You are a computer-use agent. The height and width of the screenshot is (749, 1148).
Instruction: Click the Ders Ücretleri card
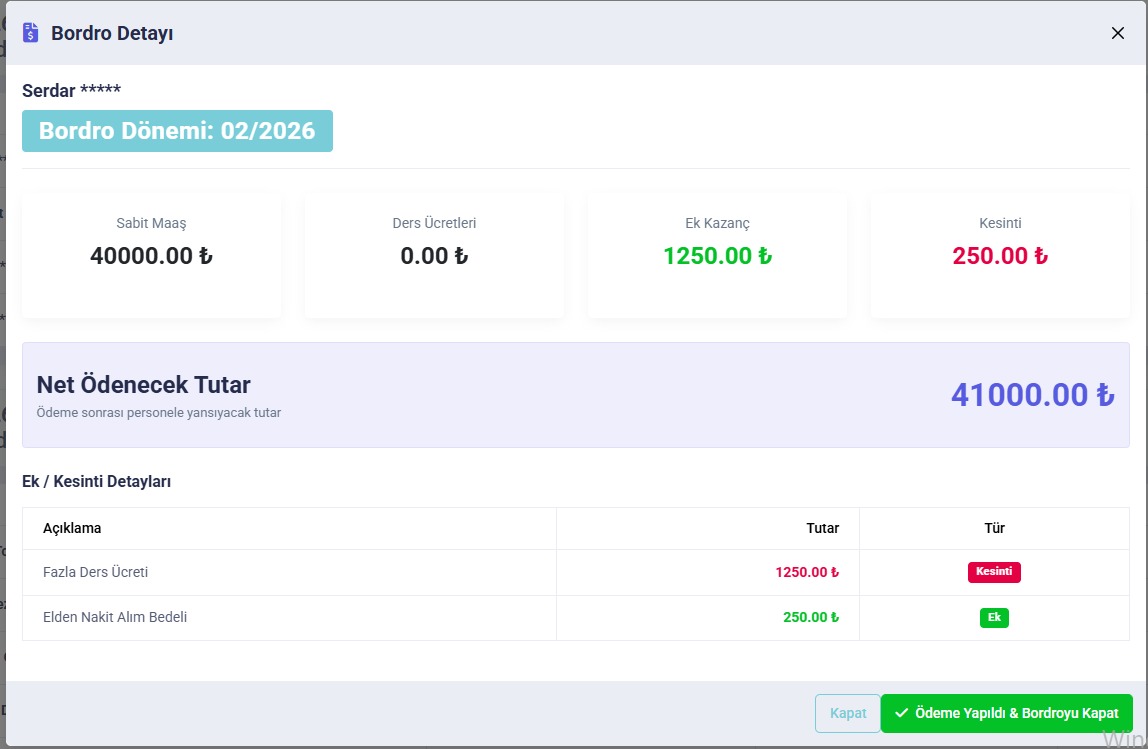pyautogui.click(x=434, y=255)
